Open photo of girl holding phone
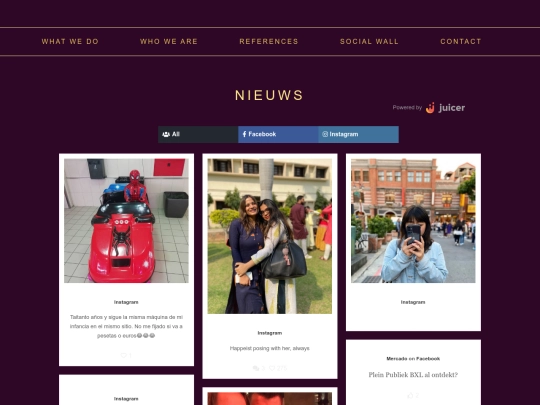The height and width of the screenshot is (405, 540). tap(413, 221)
